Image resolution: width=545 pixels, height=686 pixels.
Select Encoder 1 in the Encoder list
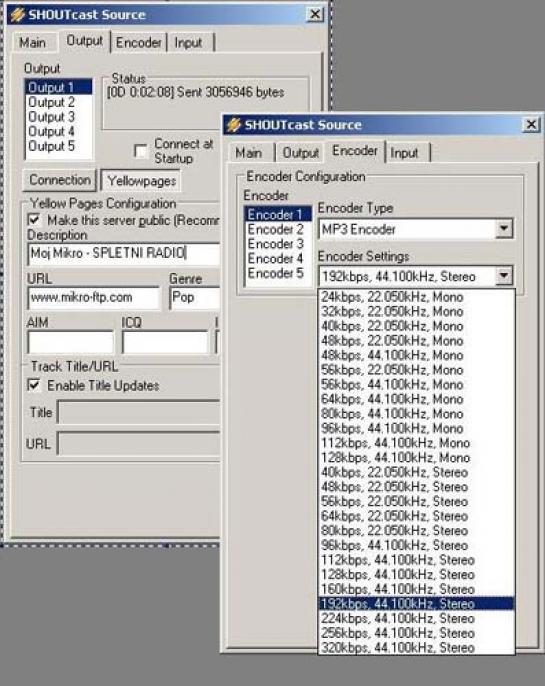[x=278, y=214]
